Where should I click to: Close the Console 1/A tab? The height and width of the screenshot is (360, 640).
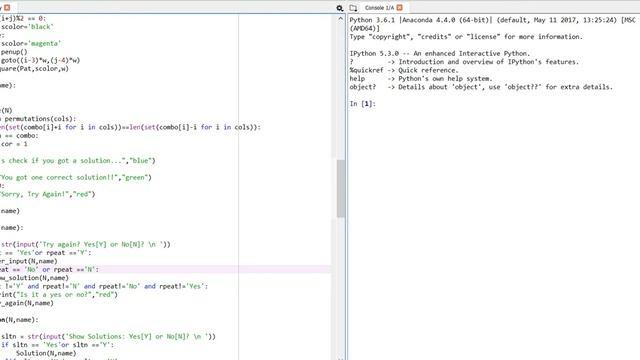coord(400,7)
